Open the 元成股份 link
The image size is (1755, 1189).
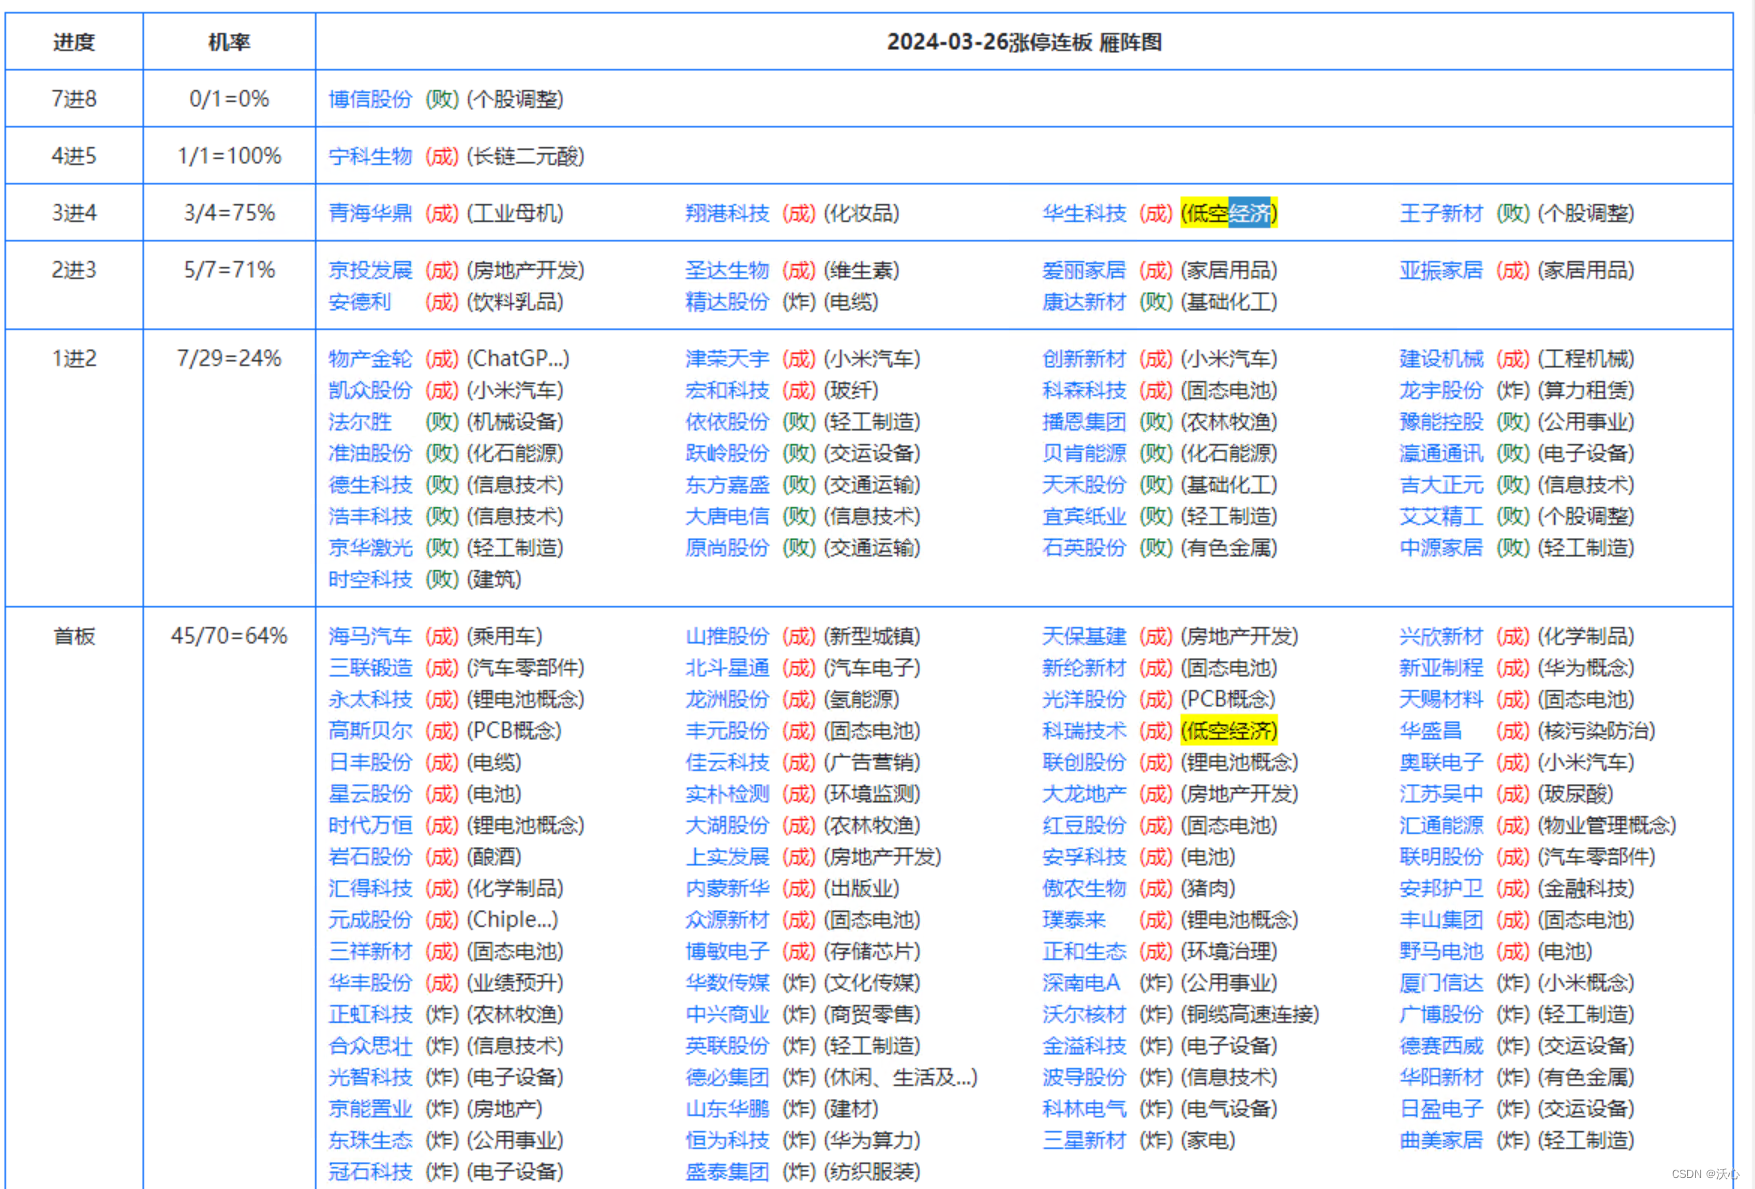coord(370,920)
